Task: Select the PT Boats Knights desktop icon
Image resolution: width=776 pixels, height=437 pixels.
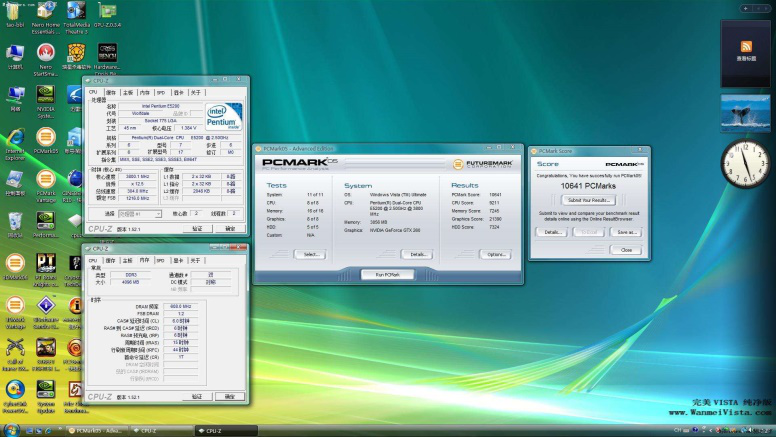Action: pos(45,270)
